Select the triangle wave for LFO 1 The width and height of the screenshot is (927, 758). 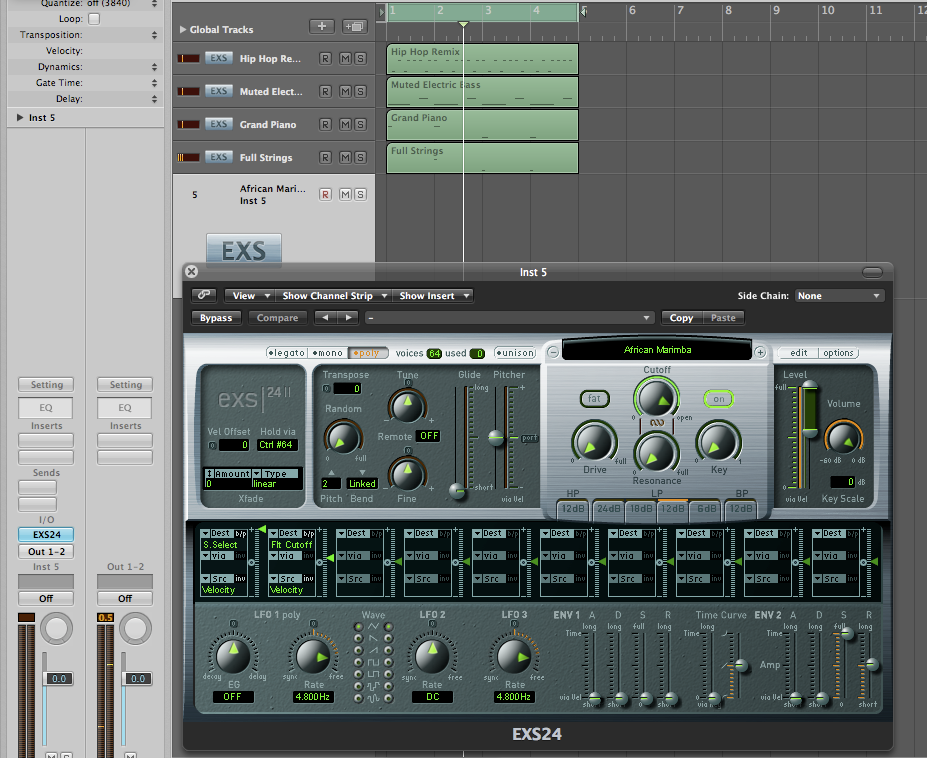(x=358, y=626)
